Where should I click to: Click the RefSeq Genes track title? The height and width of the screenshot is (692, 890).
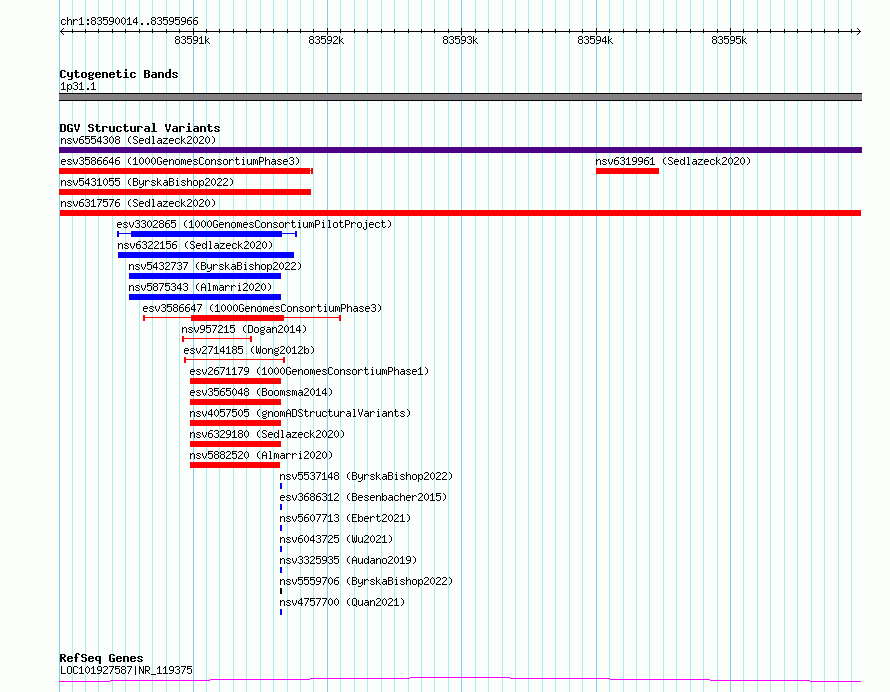tap(101, 658)
